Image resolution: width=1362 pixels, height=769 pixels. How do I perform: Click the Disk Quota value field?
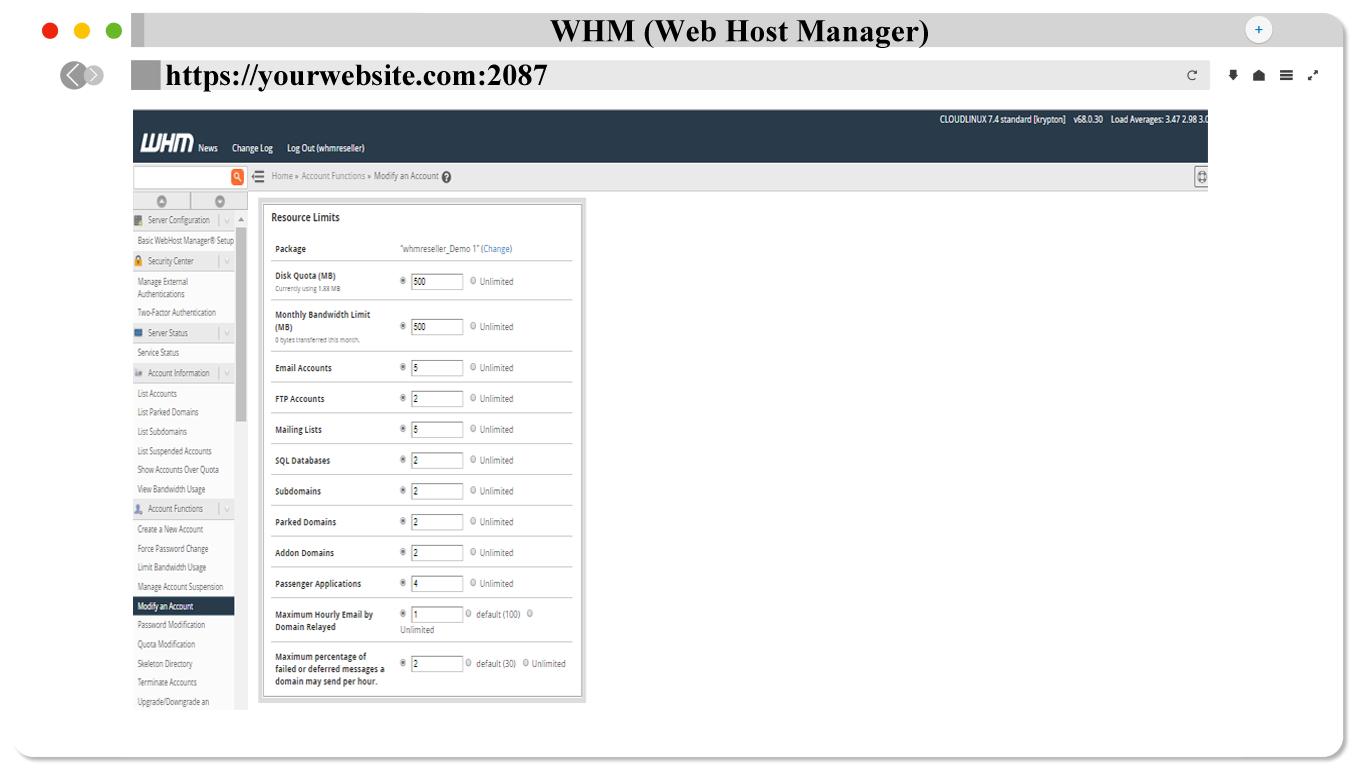437,282
